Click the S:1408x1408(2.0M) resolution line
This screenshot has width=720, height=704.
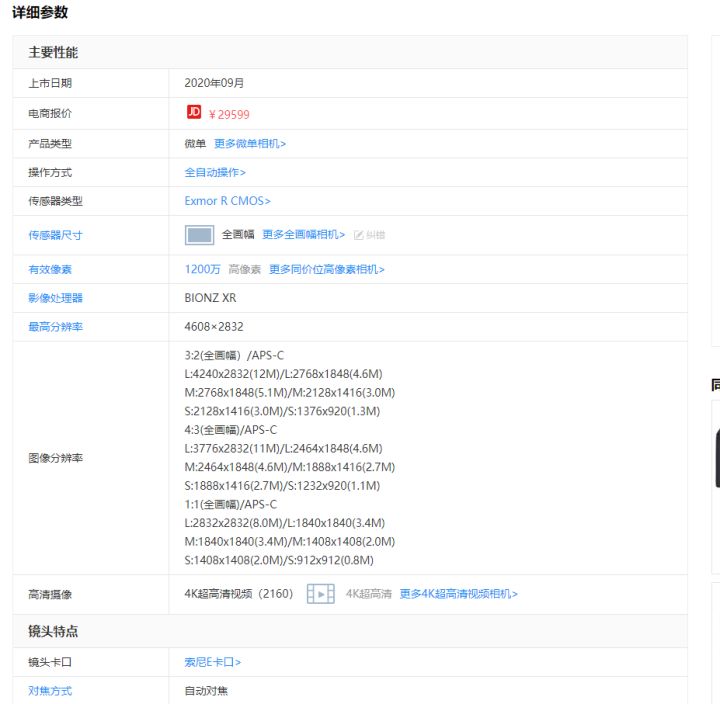coord(279,560)
